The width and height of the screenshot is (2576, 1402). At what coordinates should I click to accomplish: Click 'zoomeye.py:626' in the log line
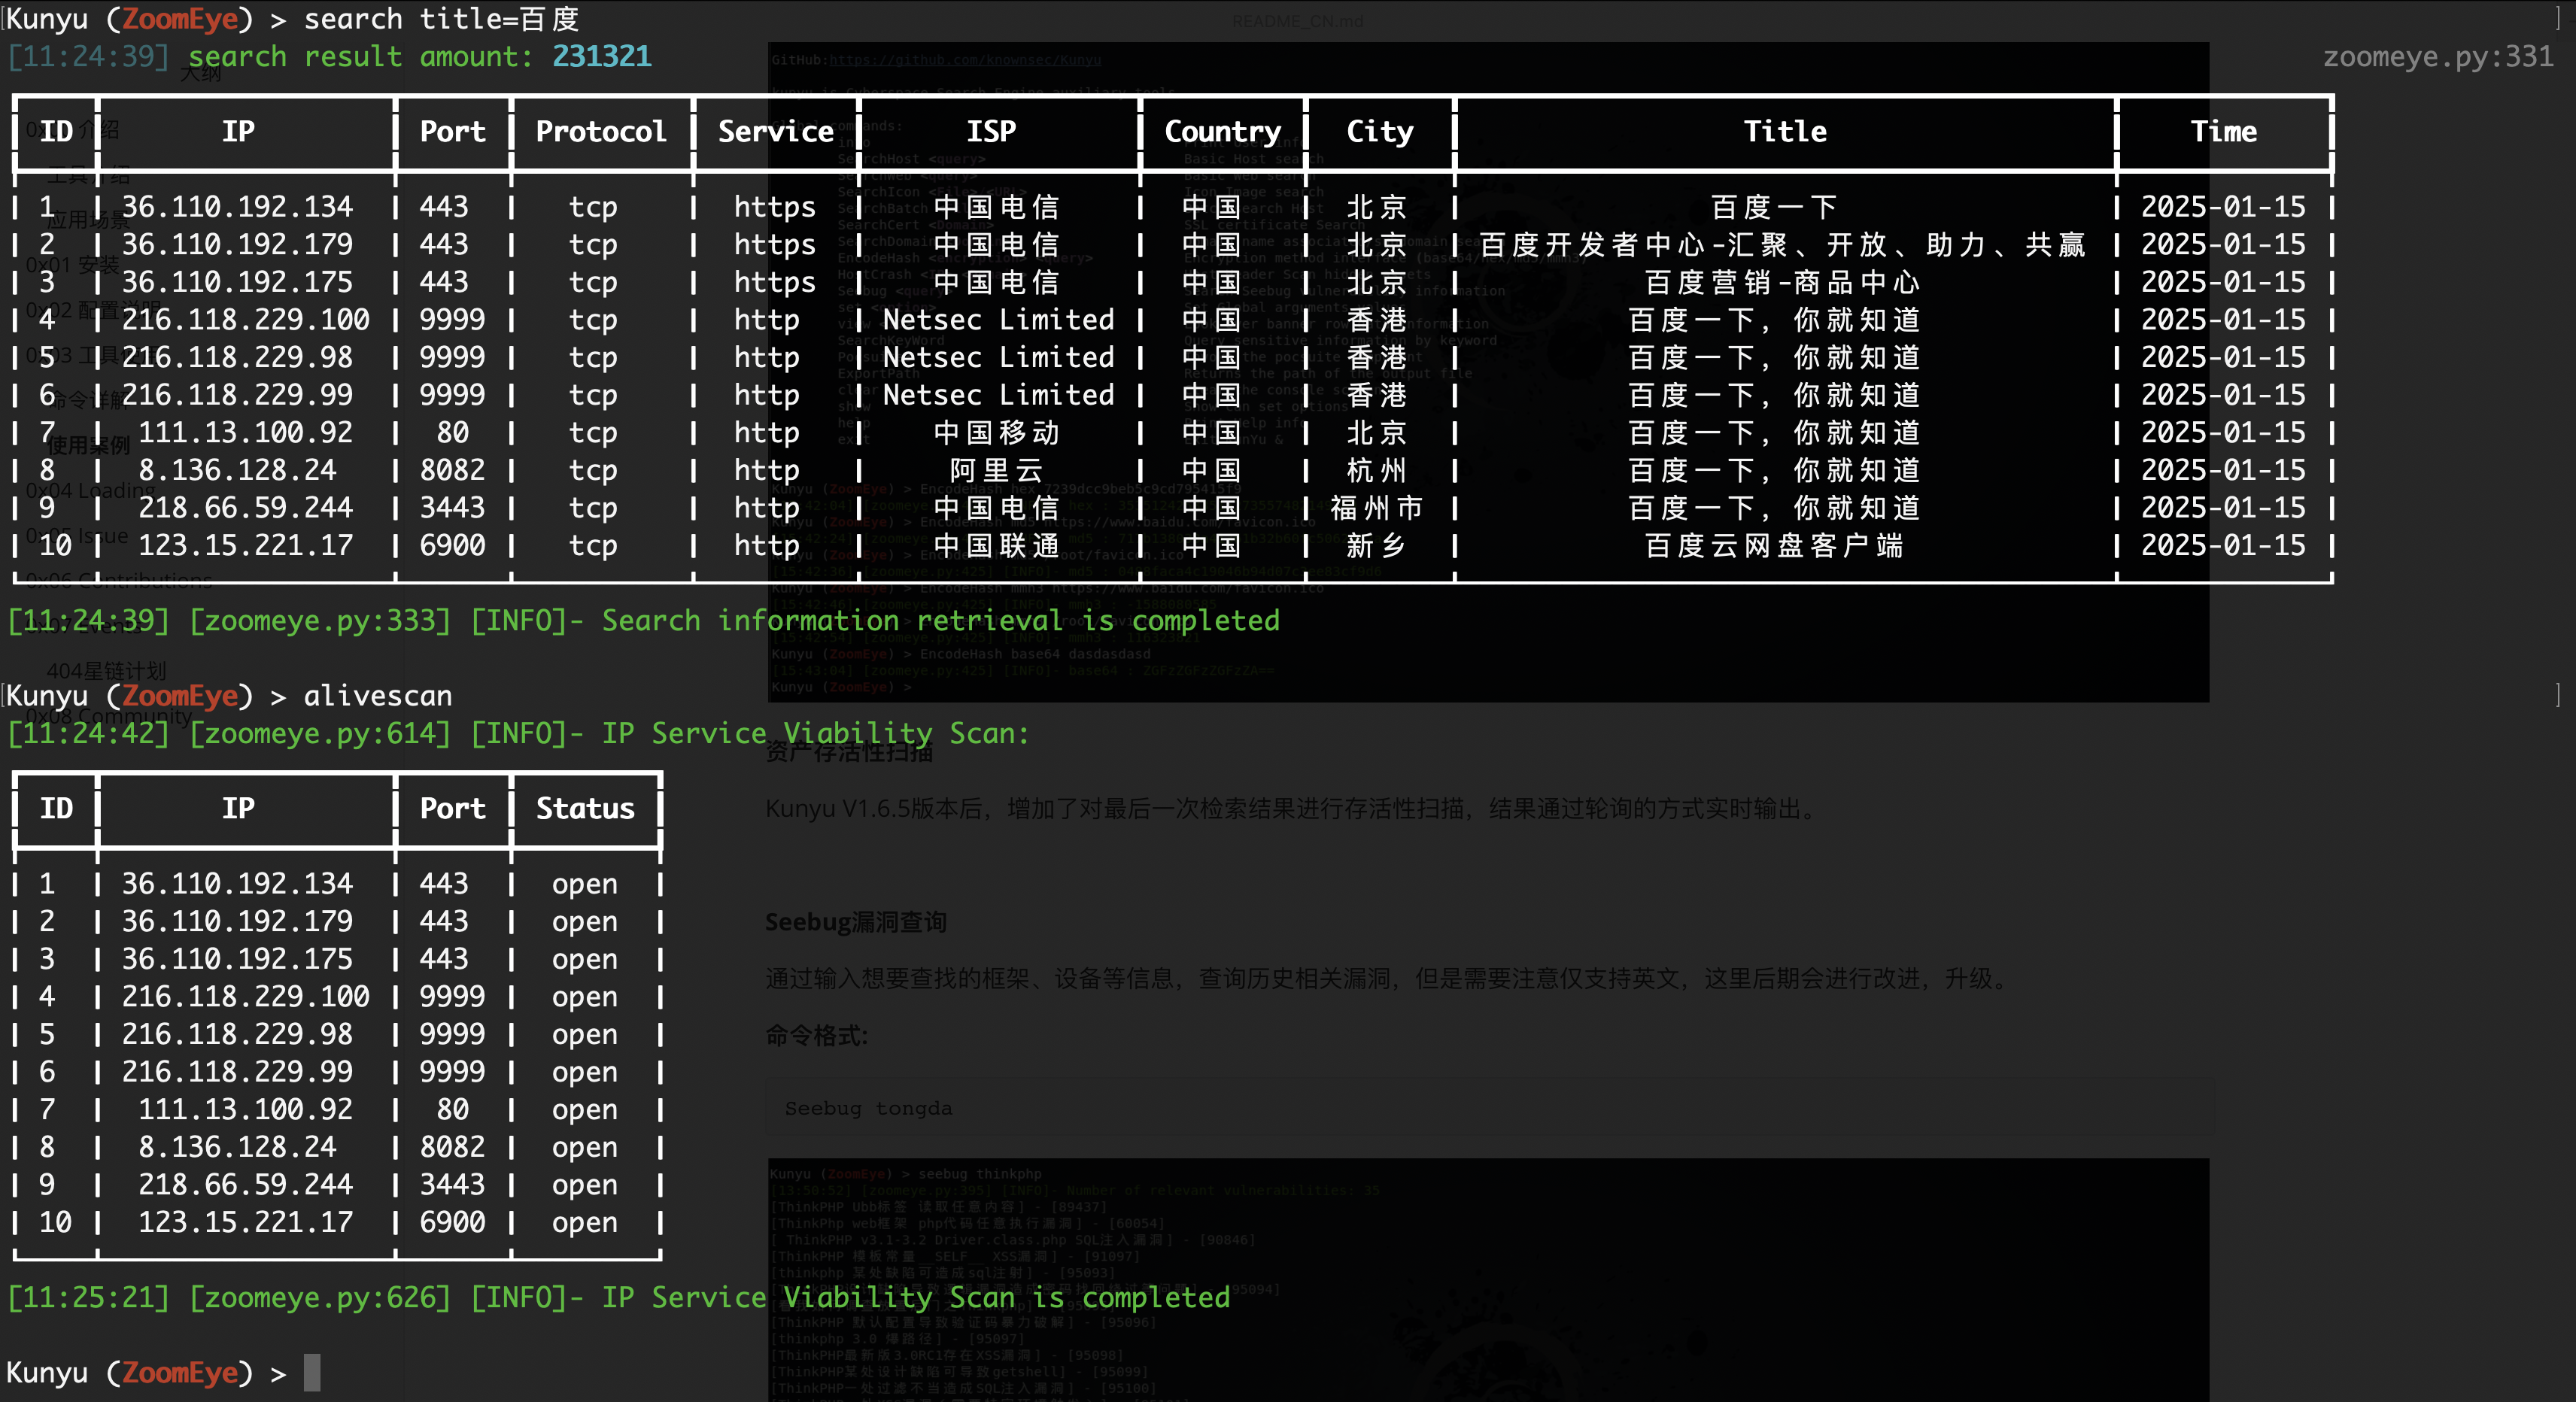tap(320, 1297)
